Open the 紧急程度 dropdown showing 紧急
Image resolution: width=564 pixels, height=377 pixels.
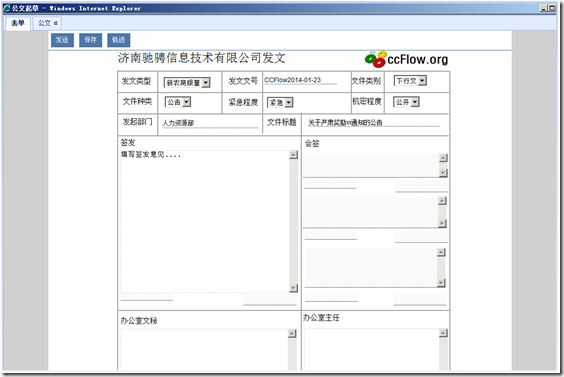280,103
